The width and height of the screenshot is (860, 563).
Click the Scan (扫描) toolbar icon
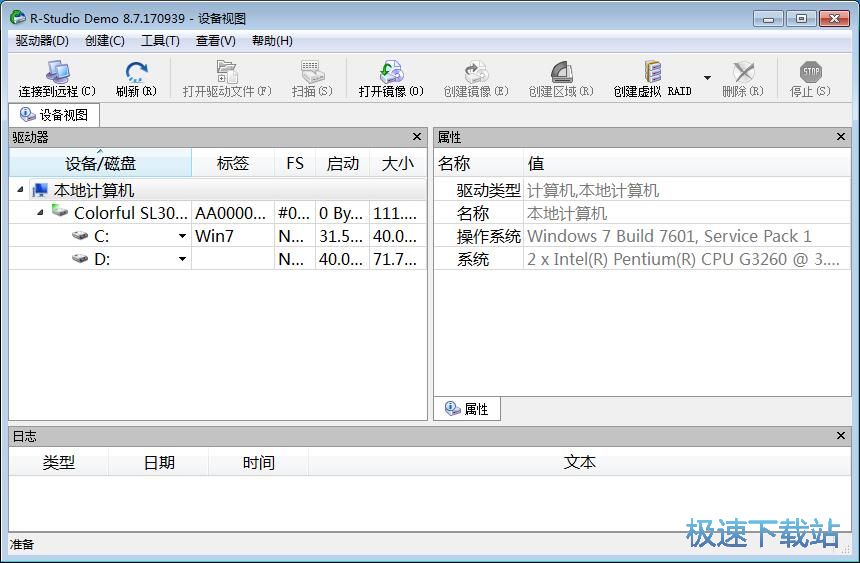click(312, 72)
